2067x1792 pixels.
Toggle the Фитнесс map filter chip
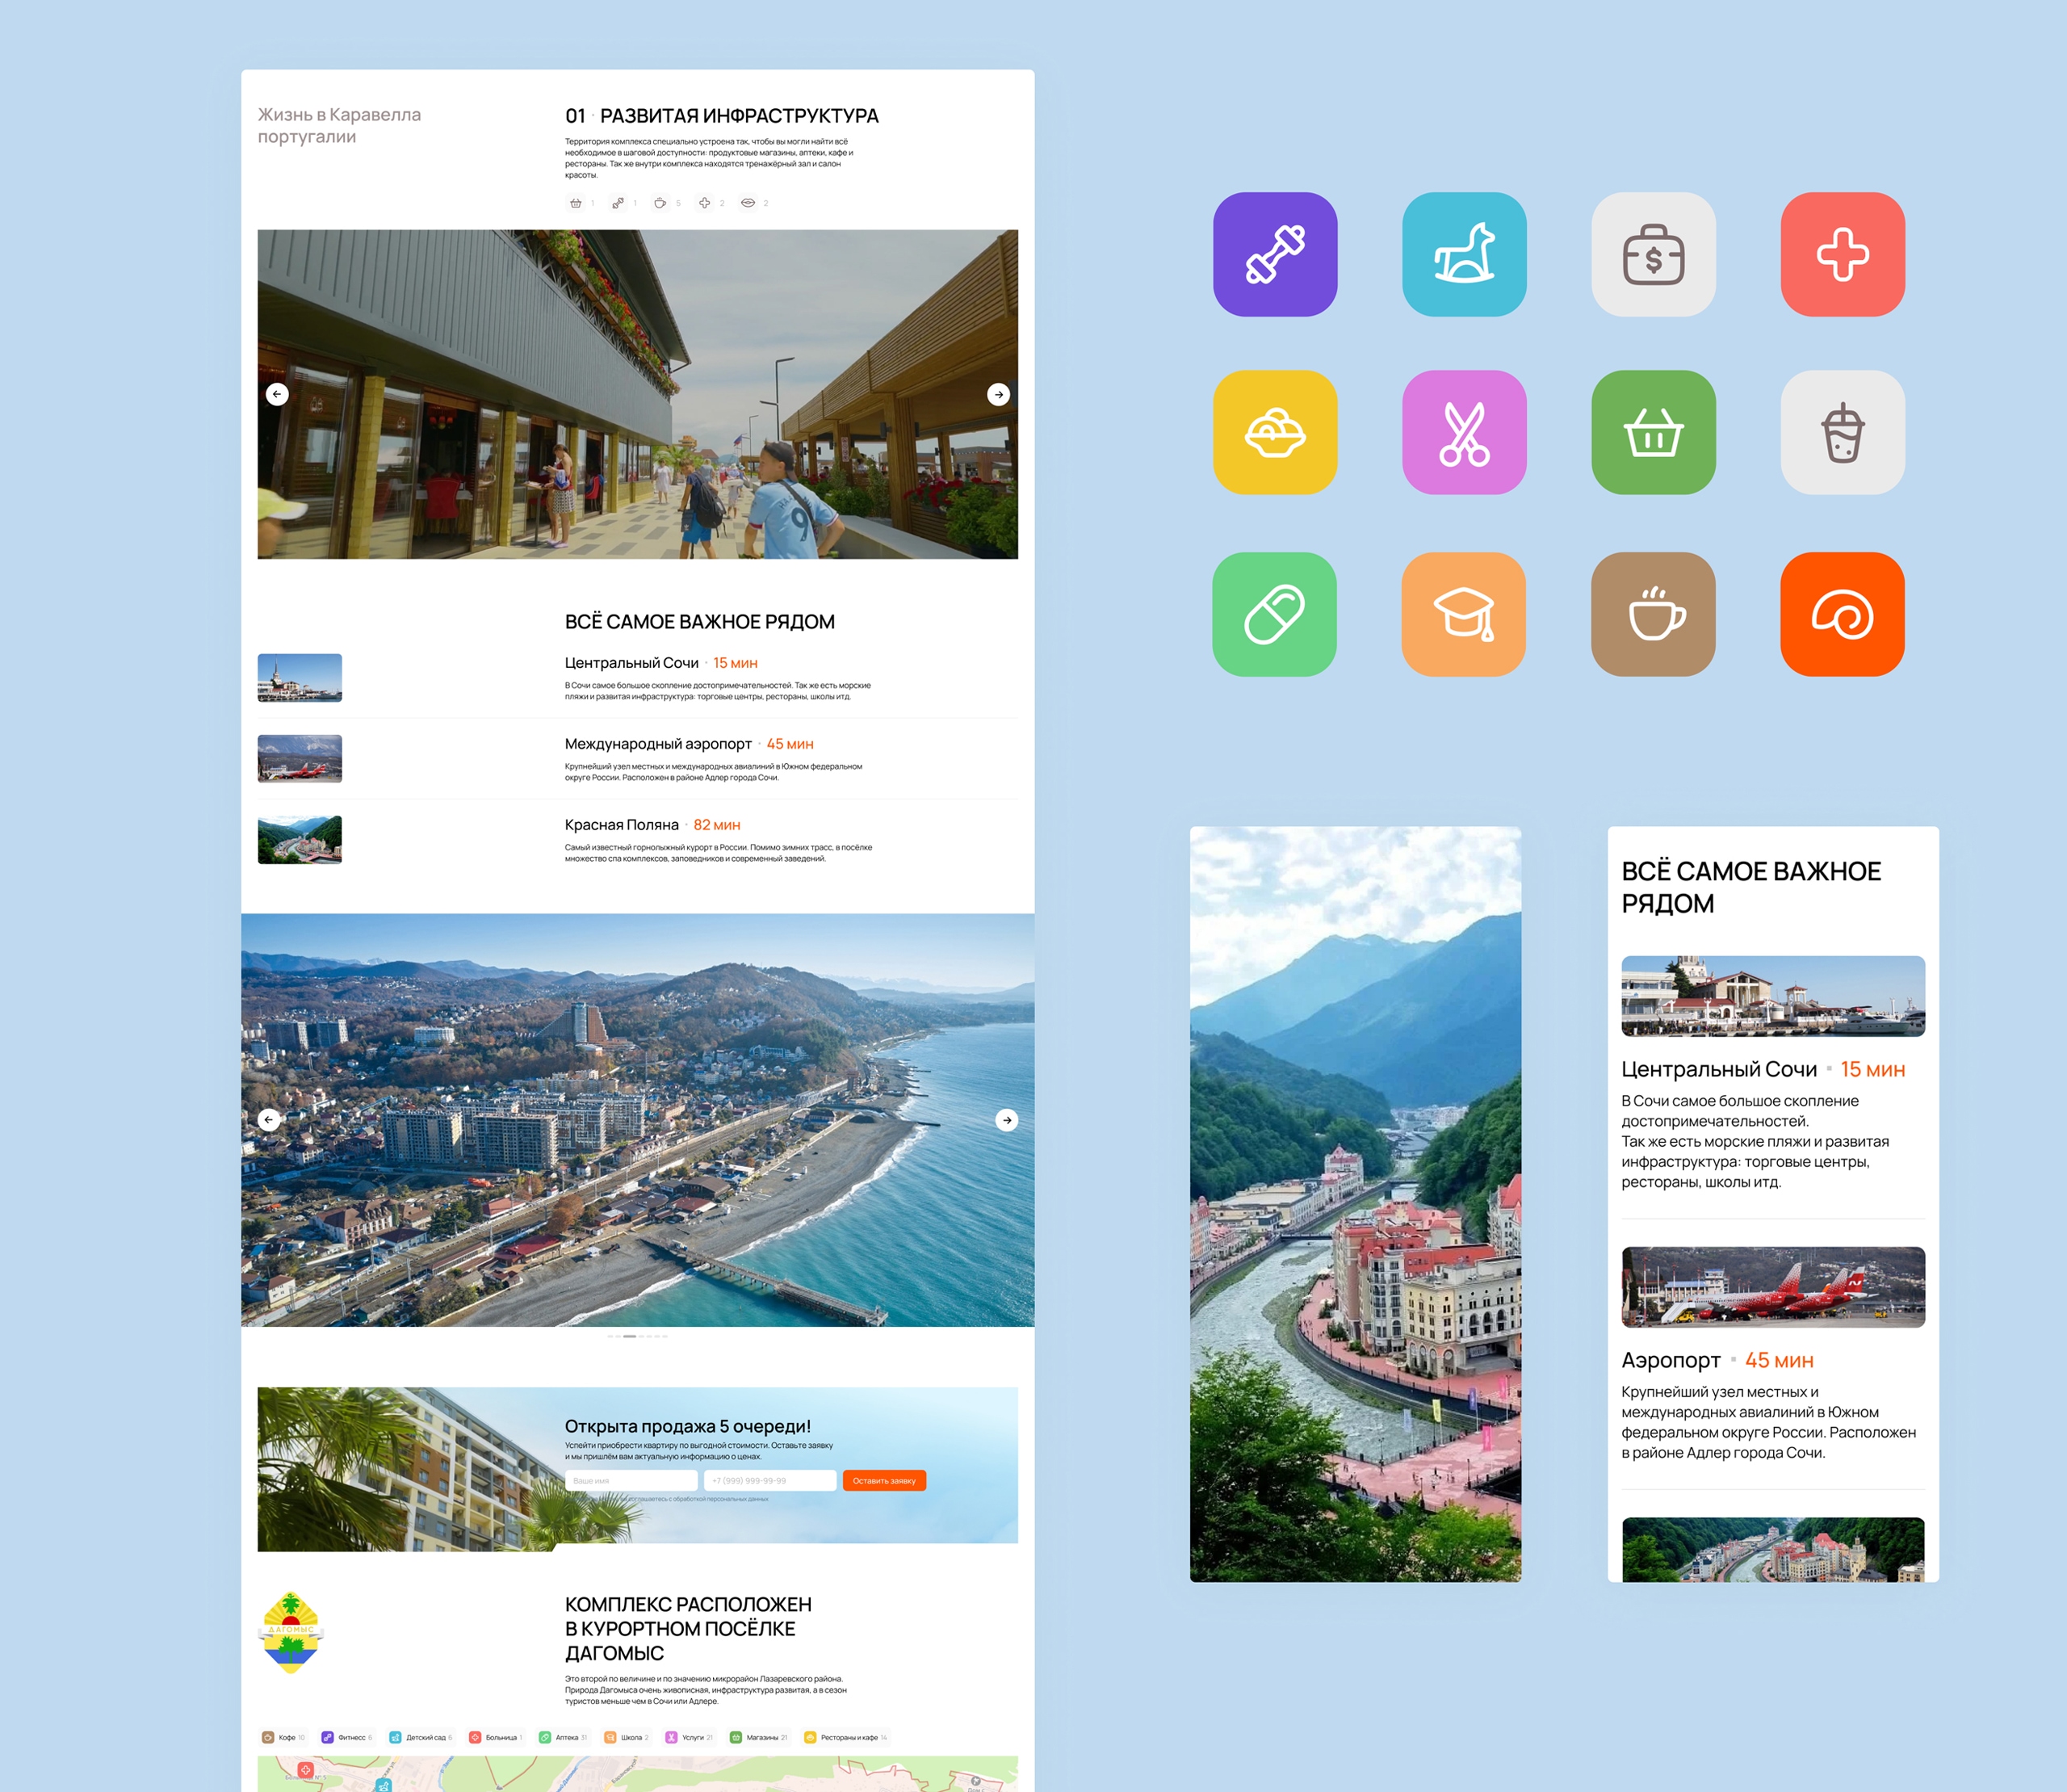(346, 1737)
